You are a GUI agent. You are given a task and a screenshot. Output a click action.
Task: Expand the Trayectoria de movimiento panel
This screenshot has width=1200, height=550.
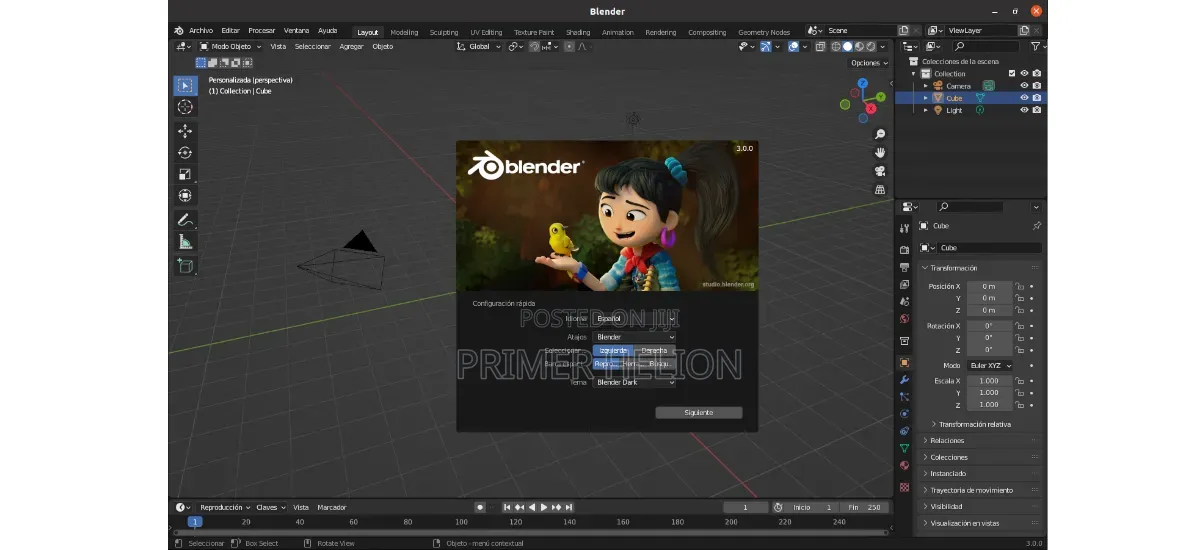point(981,490)
